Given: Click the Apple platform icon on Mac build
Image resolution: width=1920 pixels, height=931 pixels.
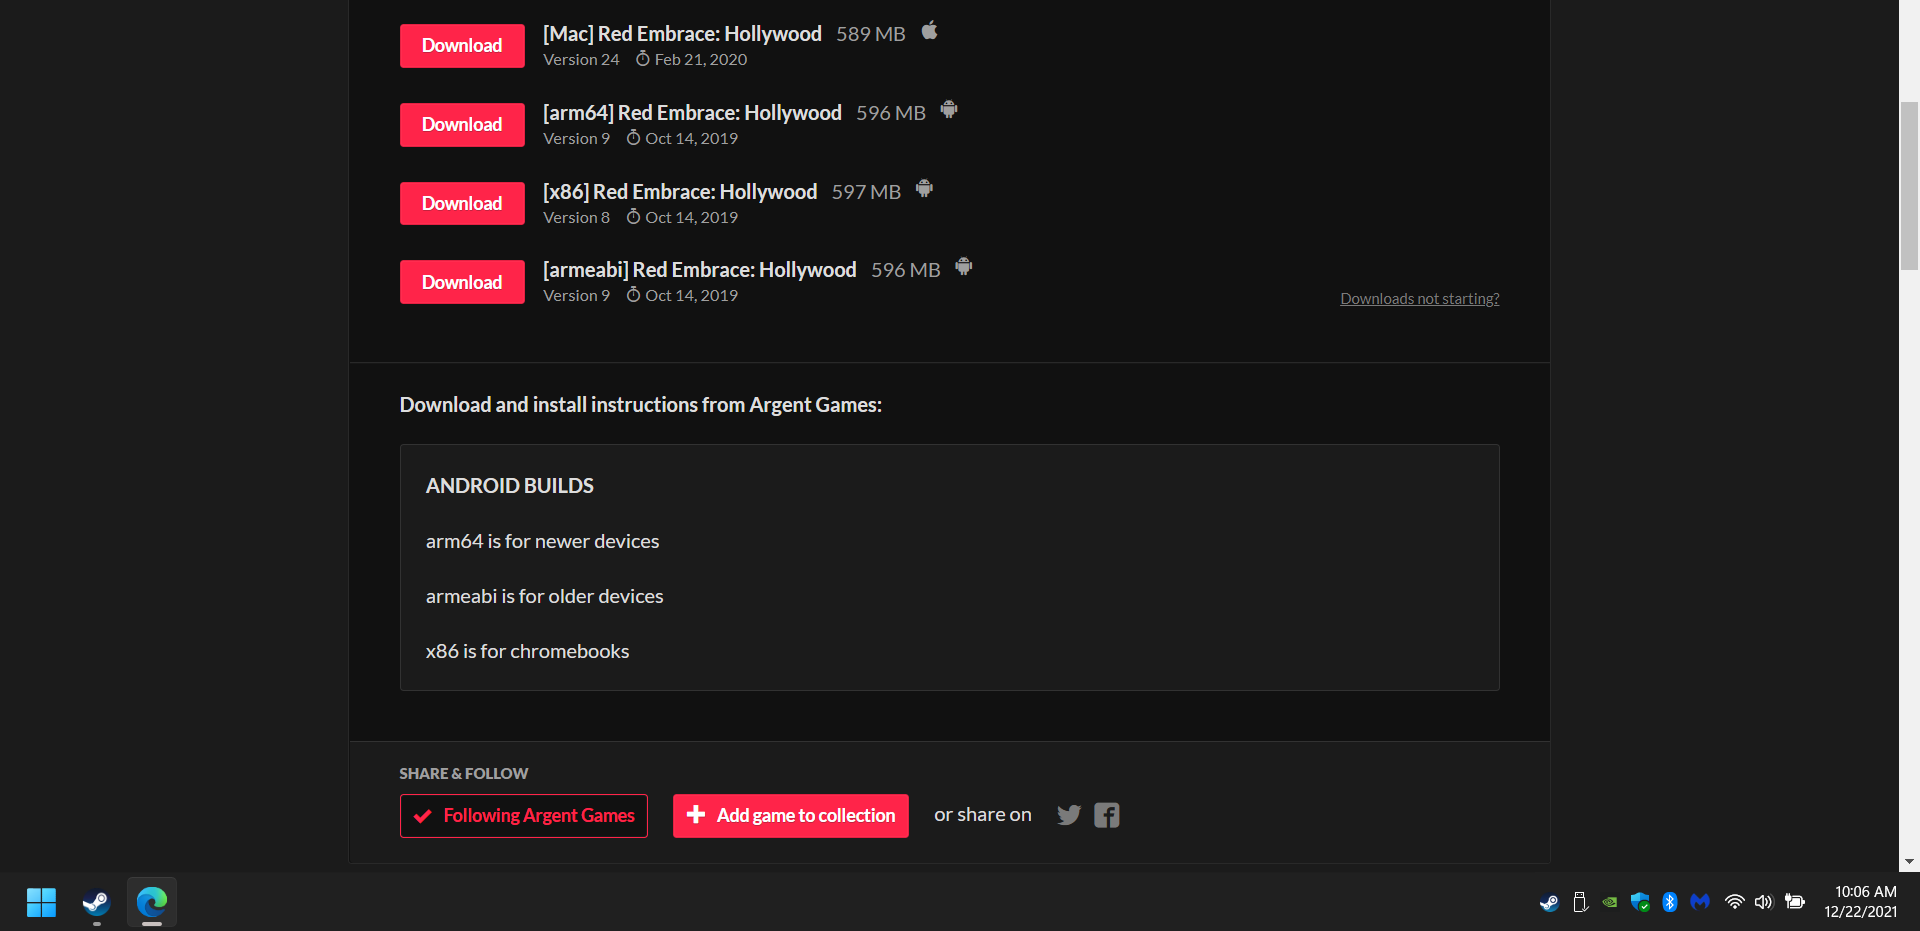Looking at the screenshot, I should coord(930,31).
